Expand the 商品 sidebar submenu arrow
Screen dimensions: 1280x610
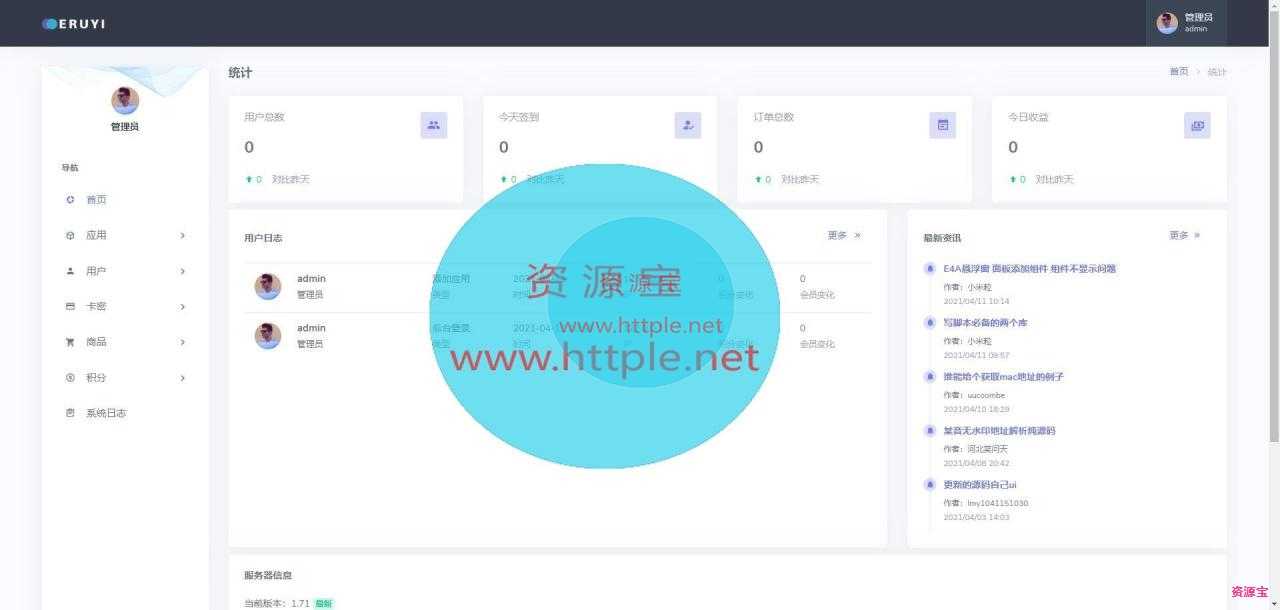(183, 342)
